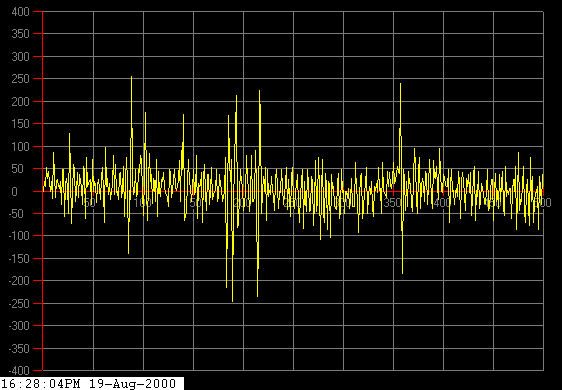Click the tip of the tallest yellow spike above 250
This screenshot has width=562, height=390.
[132, 77]
